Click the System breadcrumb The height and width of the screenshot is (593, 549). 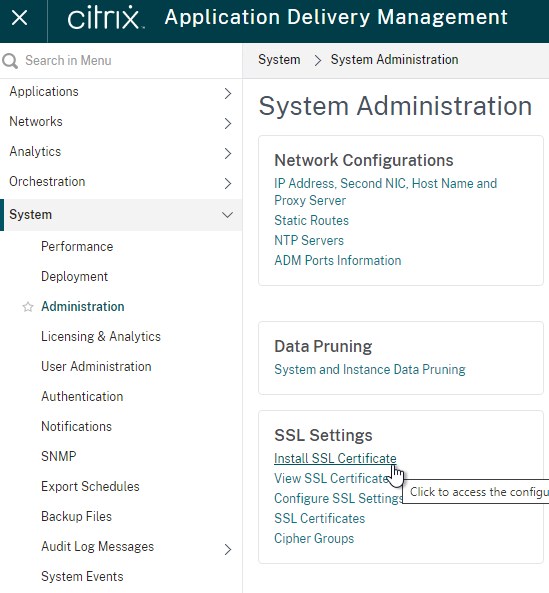pyautogui.click(x=279, y=60)
